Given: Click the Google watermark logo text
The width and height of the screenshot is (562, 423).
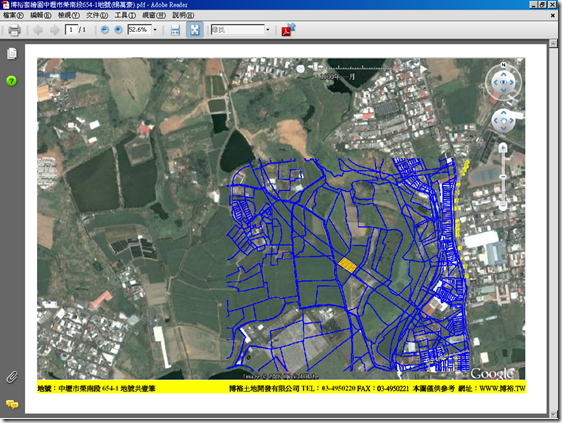Looking at the screenshot, I should [492, 373].
